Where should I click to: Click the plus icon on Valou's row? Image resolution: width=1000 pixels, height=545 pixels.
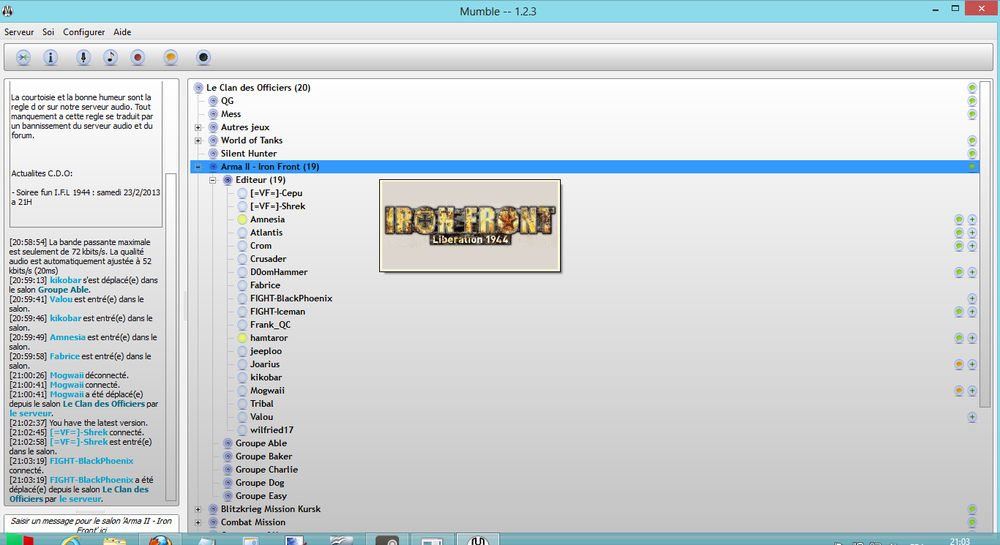[x=972, y=417]
